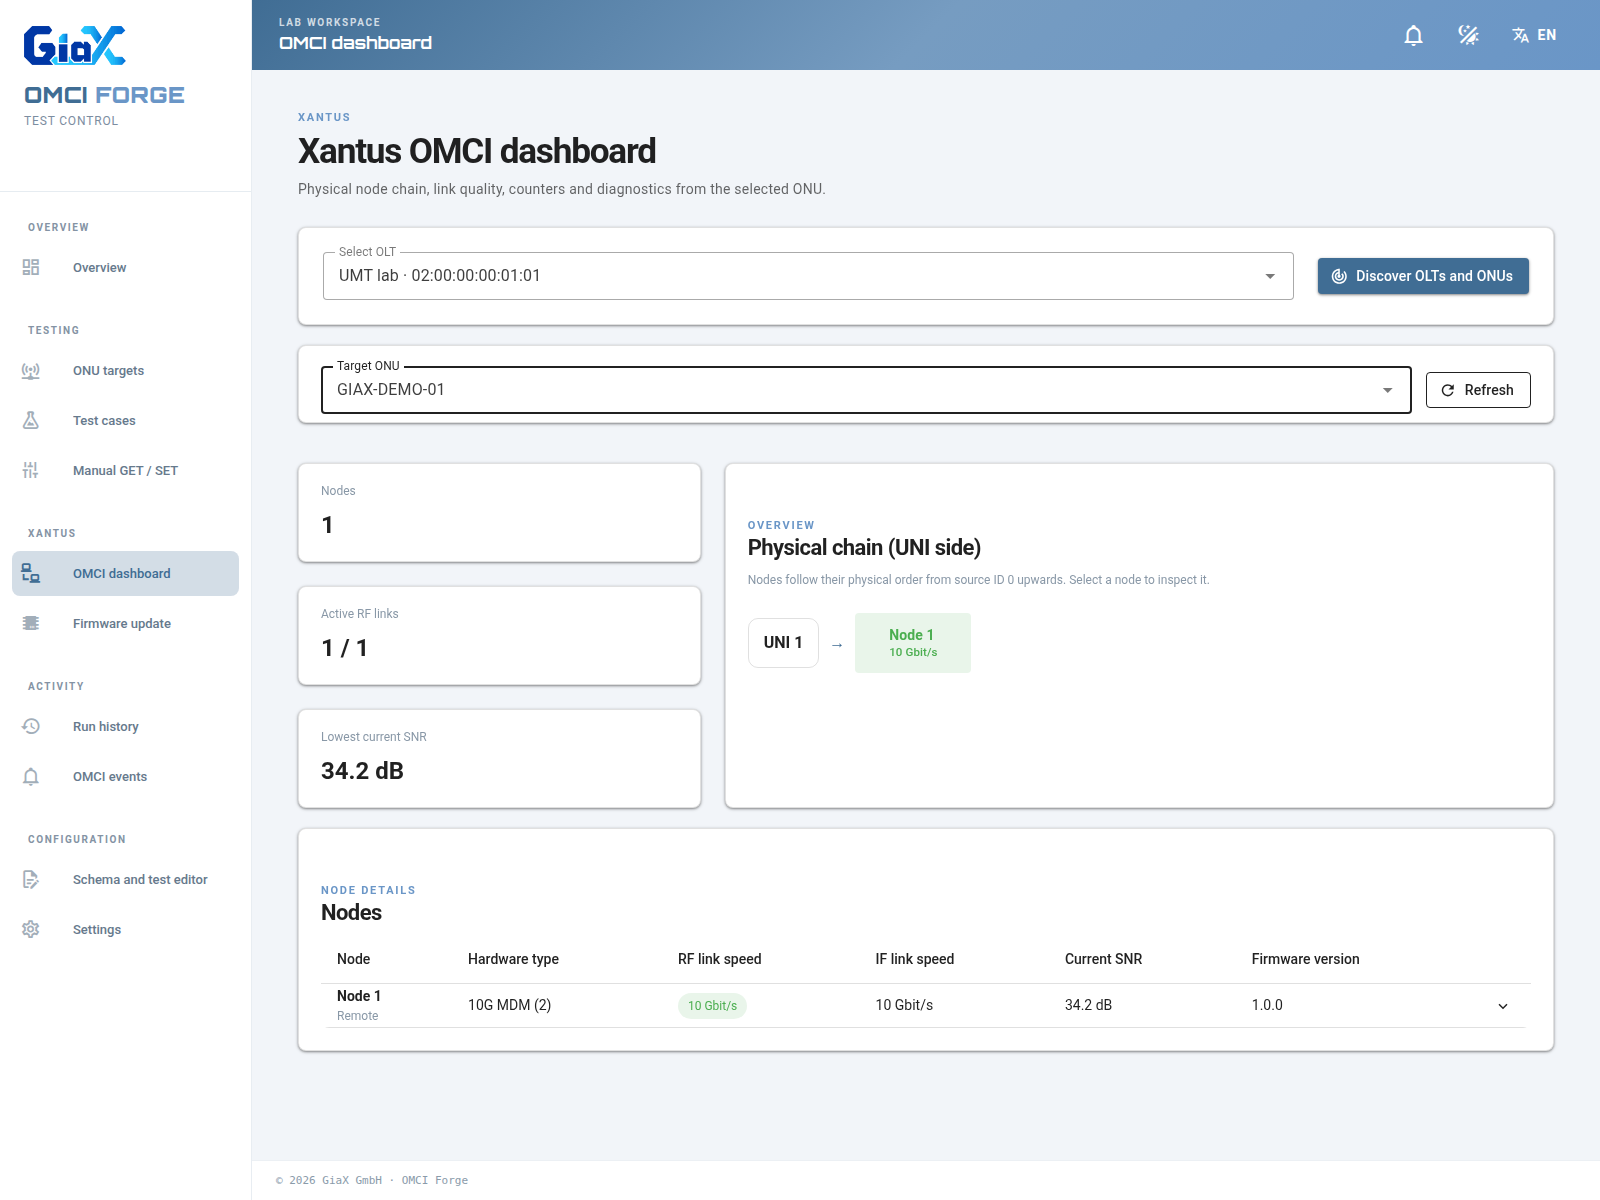Click the UNI 1 chain box

[x=783, y=643]
